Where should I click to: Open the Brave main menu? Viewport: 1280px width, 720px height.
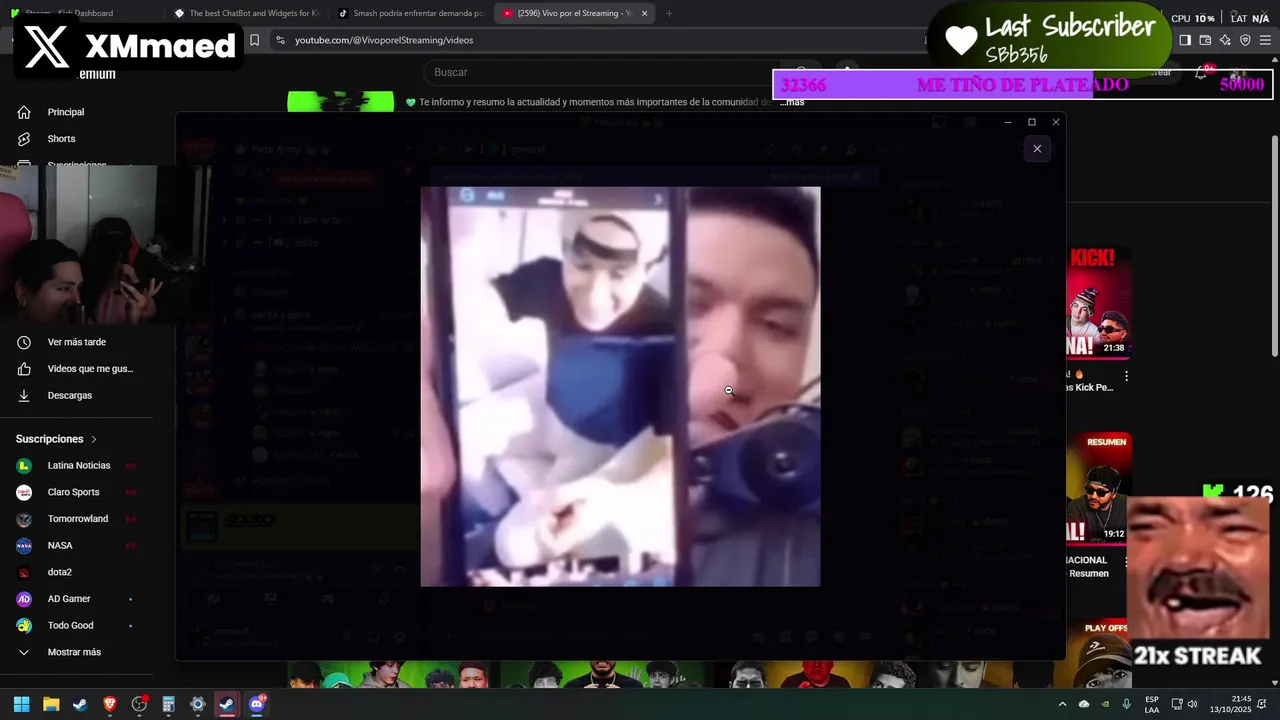[1266, 40]
